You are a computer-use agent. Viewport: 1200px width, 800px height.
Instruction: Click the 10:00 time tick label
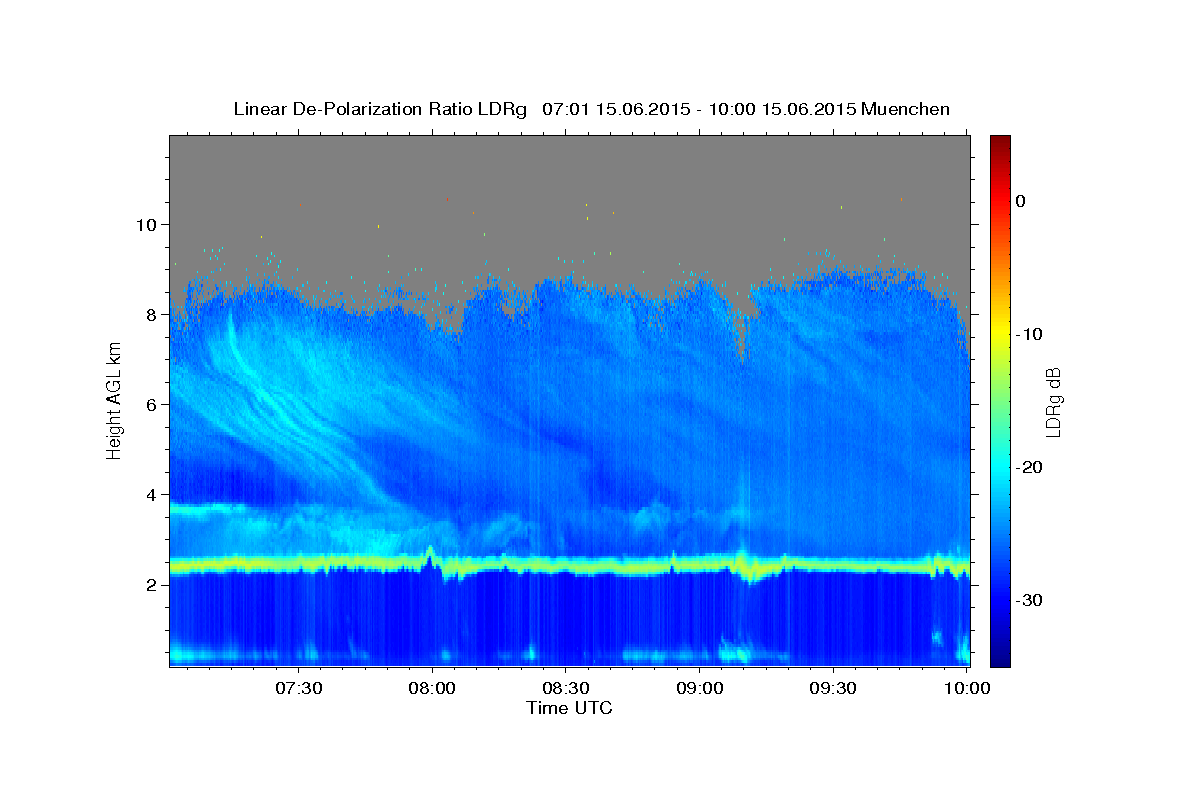967,688
